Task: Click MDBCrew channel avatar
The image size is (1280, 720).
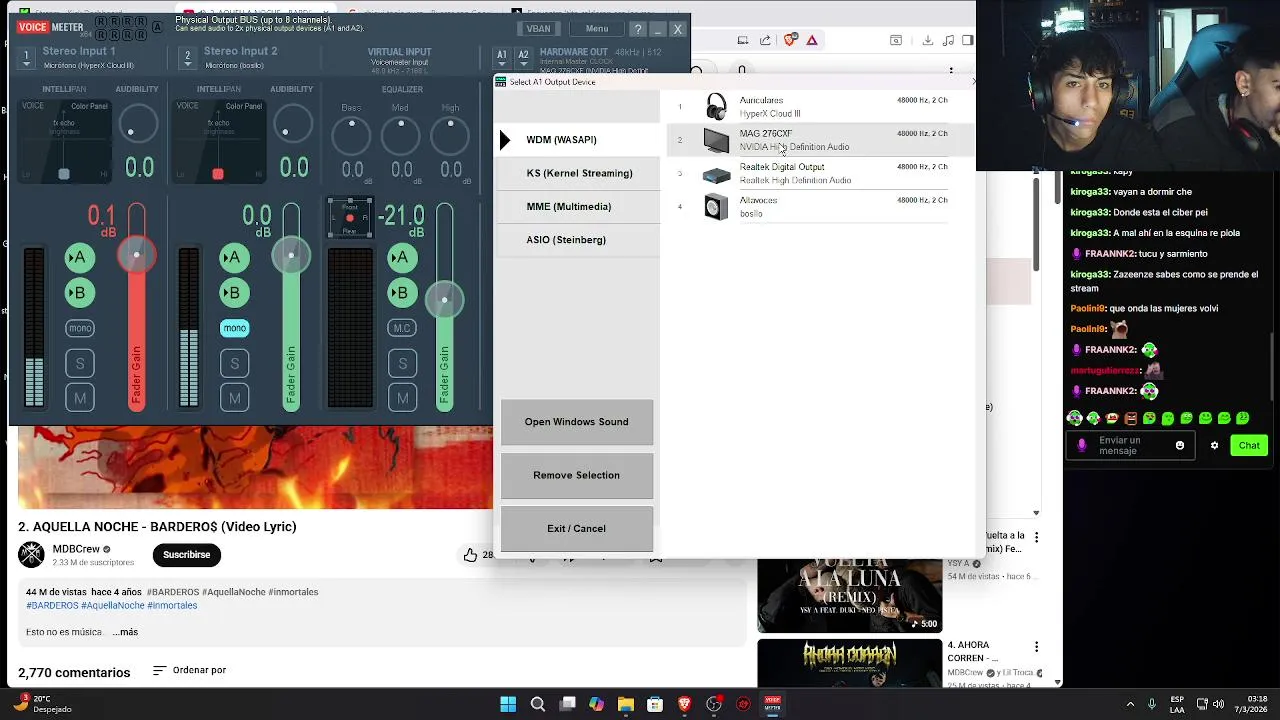Action: coord(32,554)
